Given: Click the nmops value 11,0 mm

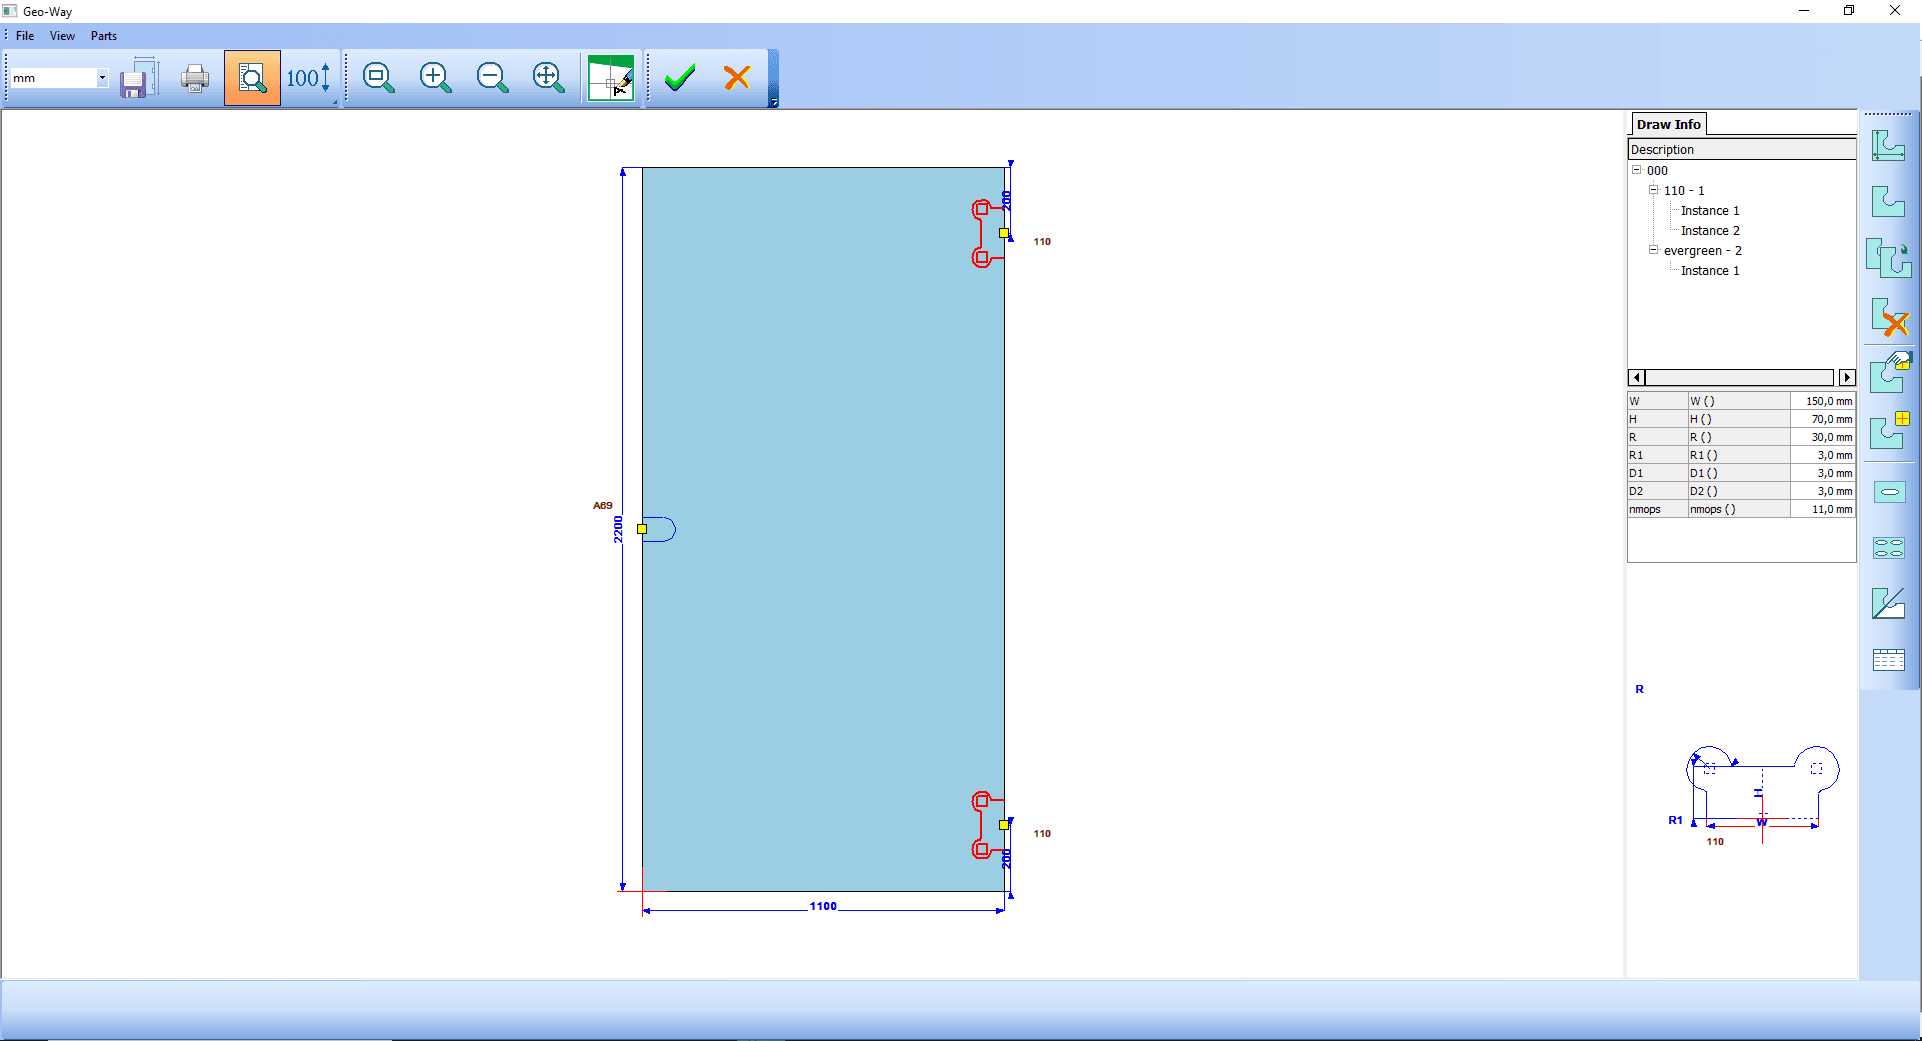Looking at the screenshot, I should click(1823, 509).
